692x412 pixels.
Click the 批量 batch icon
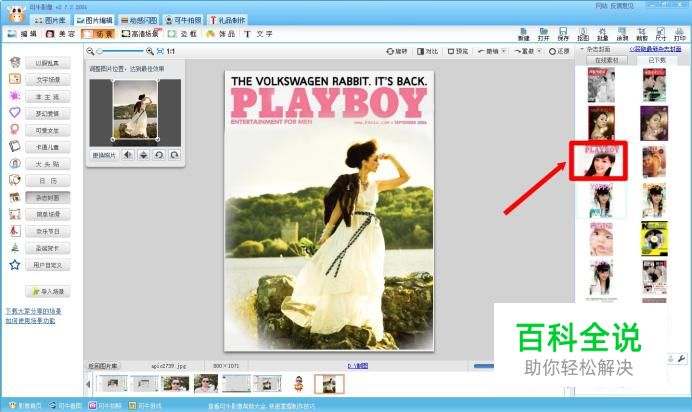click(602, 34)
